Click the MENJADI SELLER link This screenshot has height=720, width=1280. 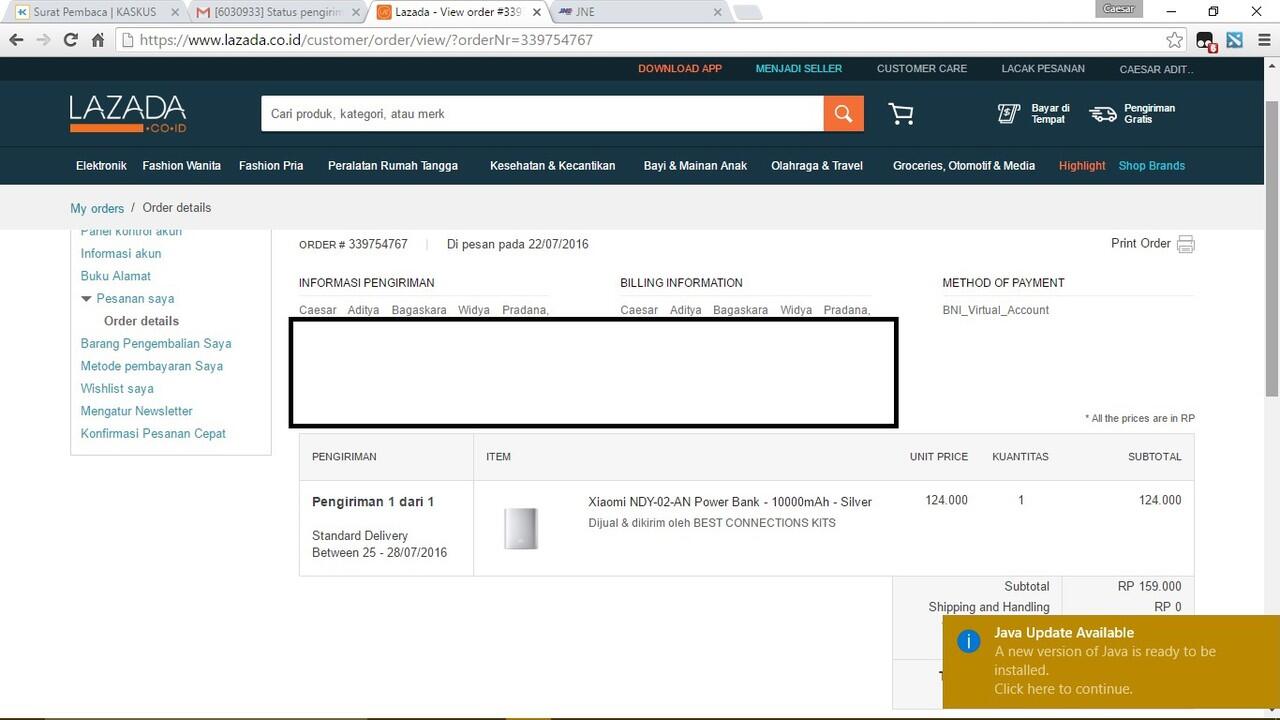(799, 69)
